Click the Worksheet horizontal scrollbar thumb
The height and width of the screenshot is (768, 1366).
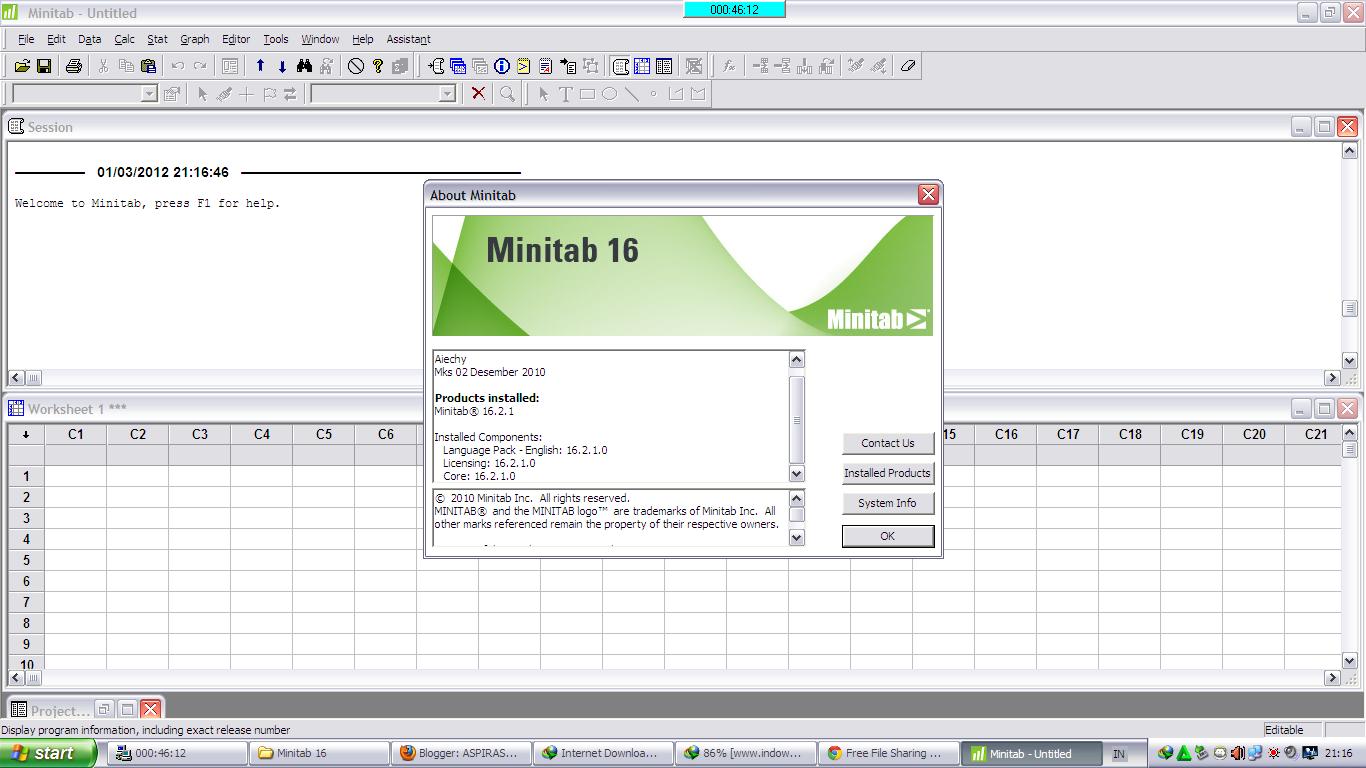[33, 678]
